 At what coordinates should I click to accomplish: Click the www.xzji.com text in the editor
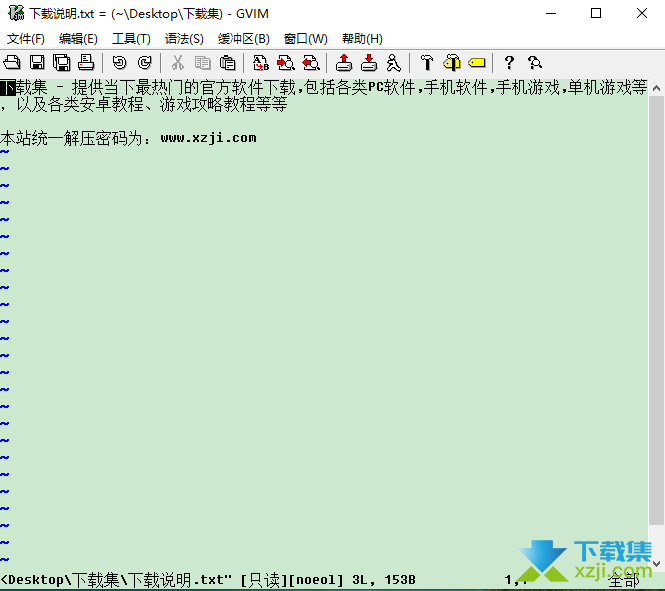208,138
